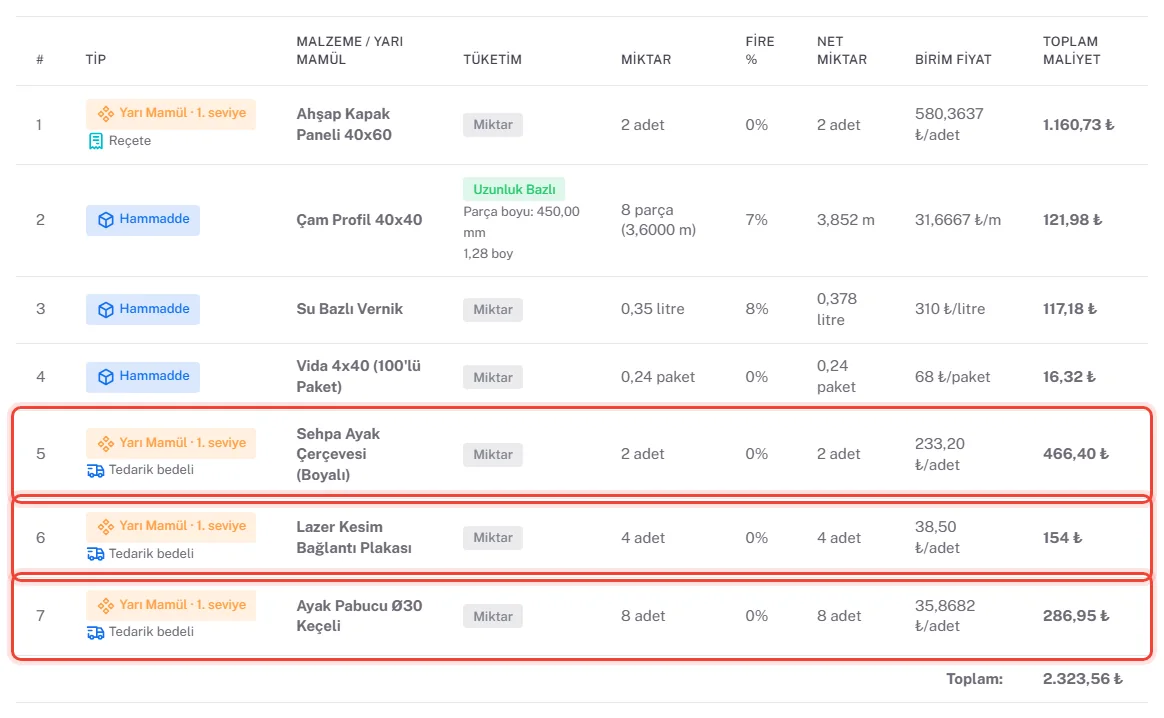The width and height of the screenshot is (1164, 718).
Task: Select the net quantity 3,852 m
Action: (x=846, y=220)
